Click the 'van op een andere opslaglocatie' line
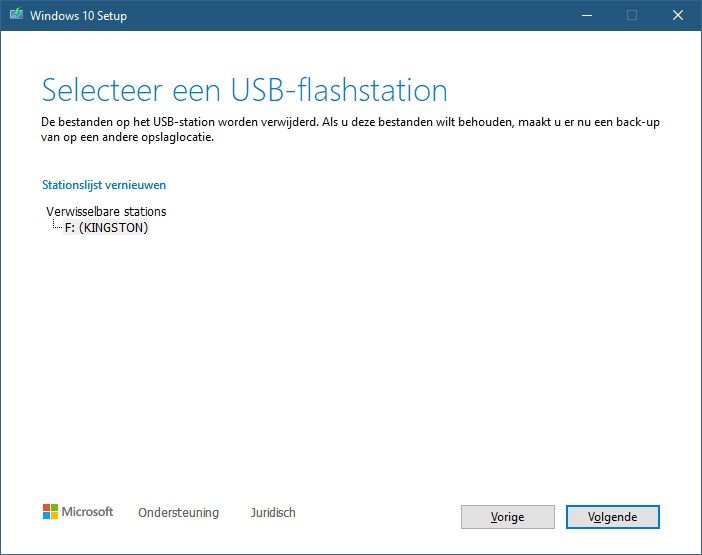 (x=128, y=137)
